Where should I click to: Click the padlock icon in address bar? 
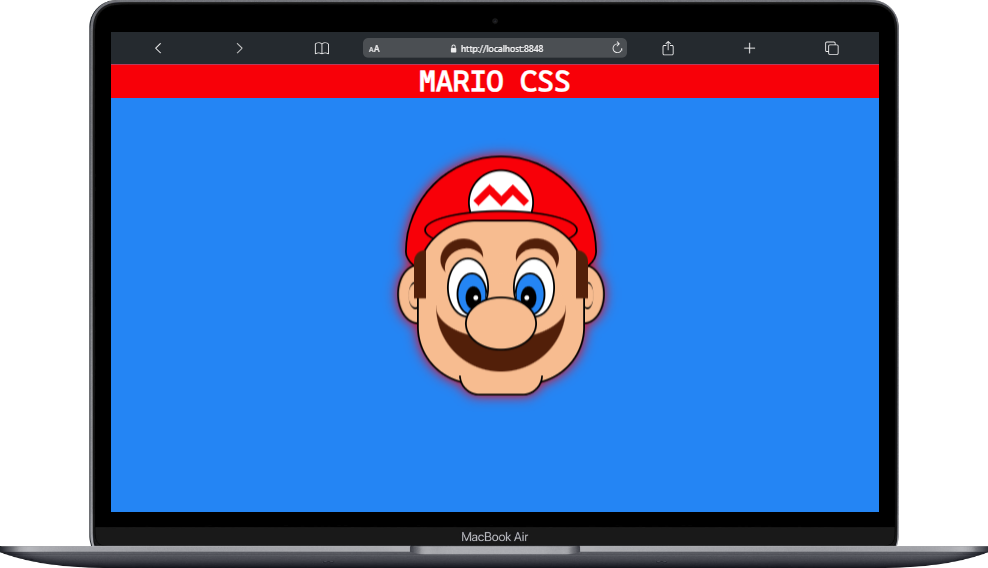(453, 49)
